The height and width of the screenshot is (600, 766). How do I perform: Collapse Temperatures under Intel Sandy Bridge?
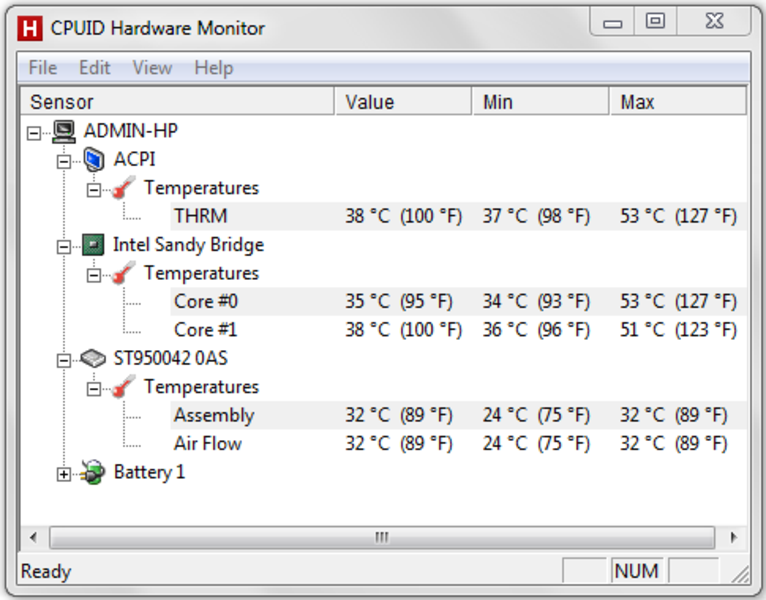pos(94,275)
